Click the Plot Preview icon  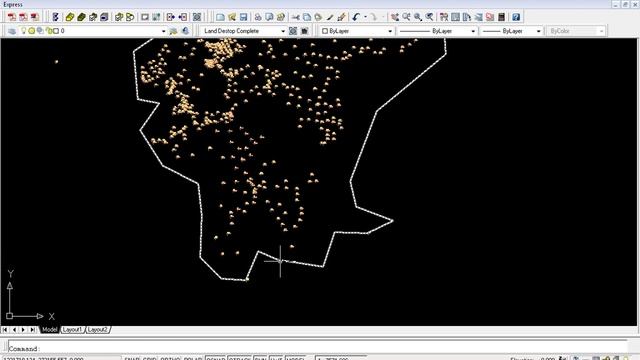pyautogui.click(x=269, y=17)
